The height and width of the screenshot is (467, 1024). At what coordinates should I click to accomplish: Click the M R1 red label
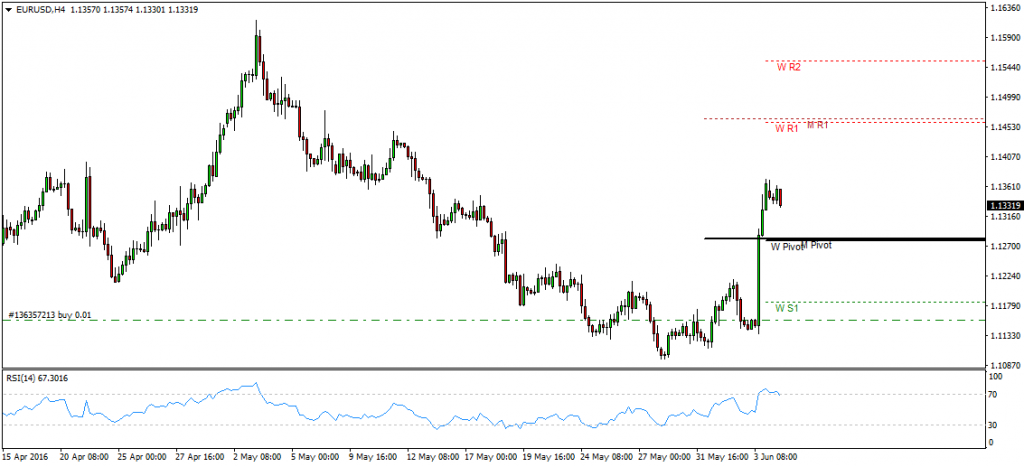click(818, 125)
